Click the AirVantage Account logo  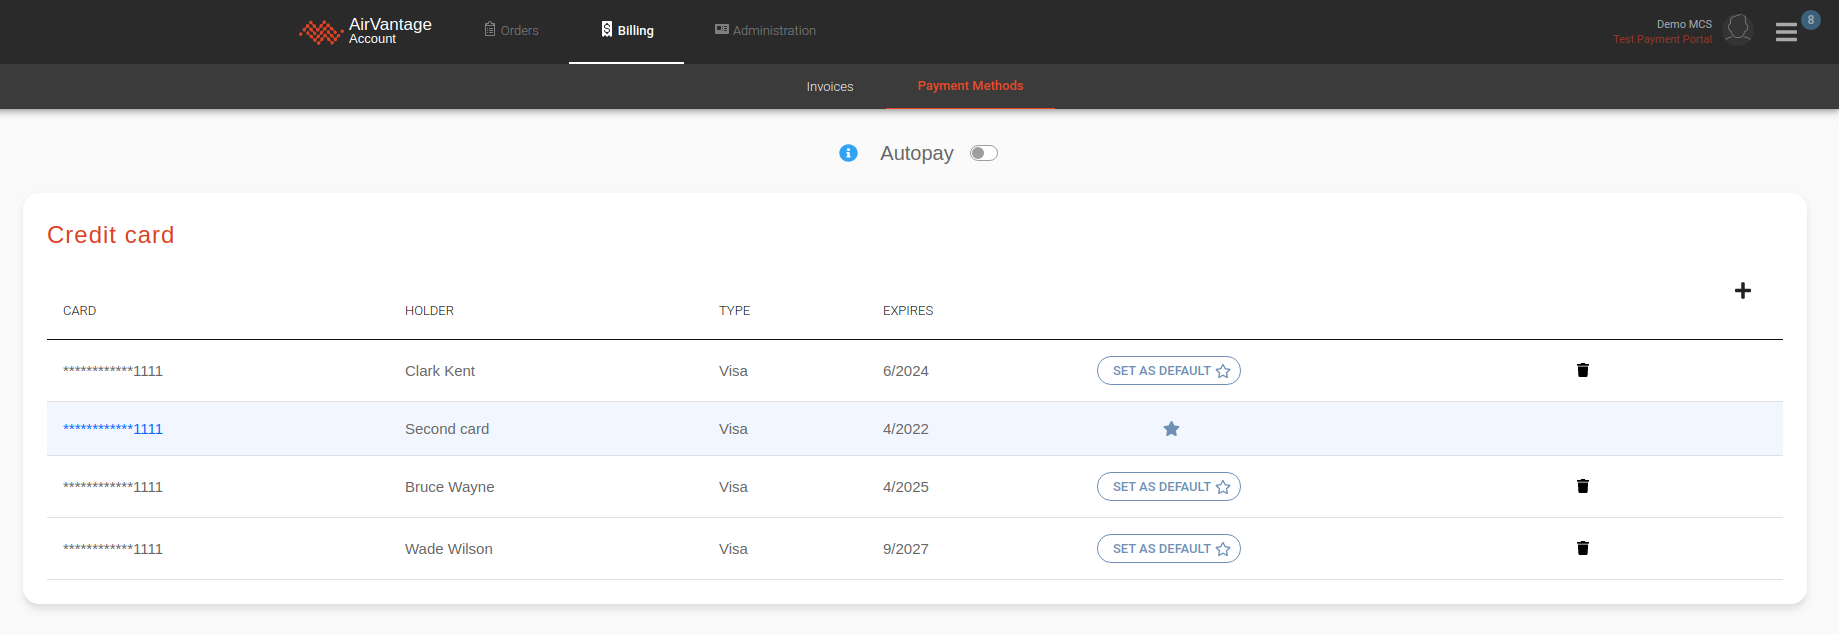(366, 31)
